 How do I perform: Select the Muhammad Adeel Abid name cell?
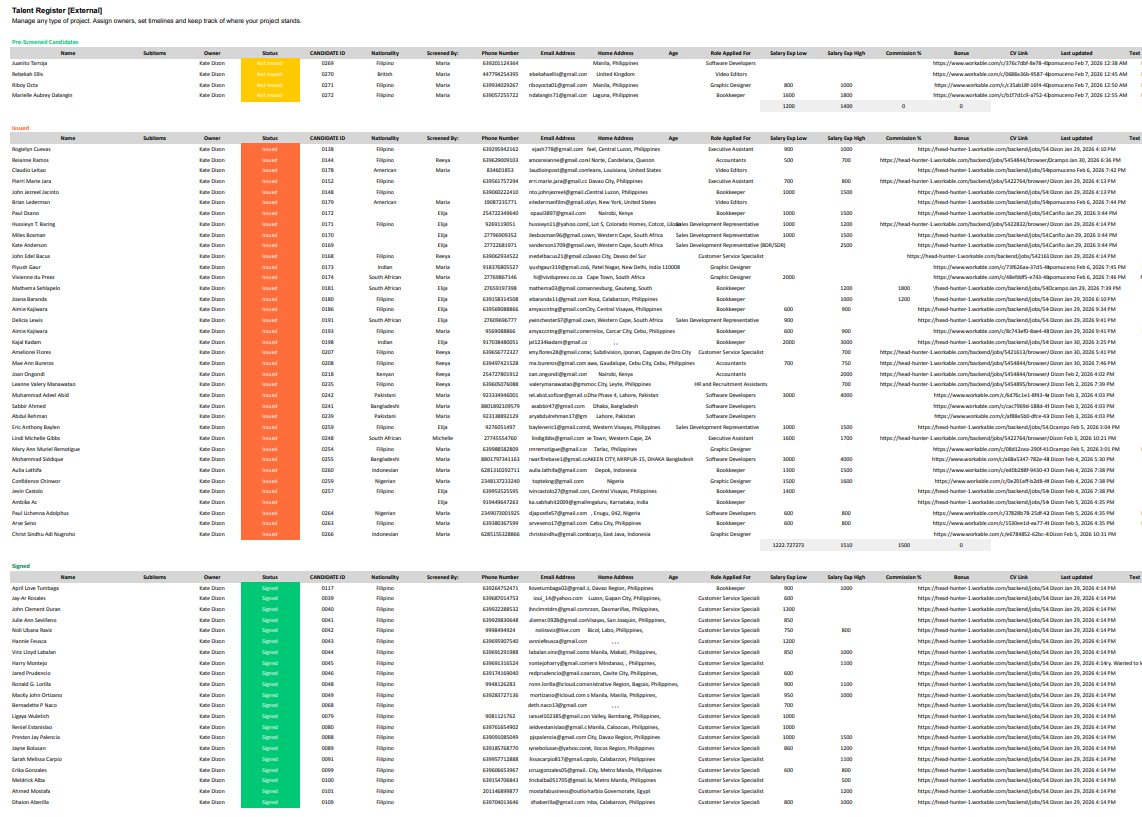point(40,395)
